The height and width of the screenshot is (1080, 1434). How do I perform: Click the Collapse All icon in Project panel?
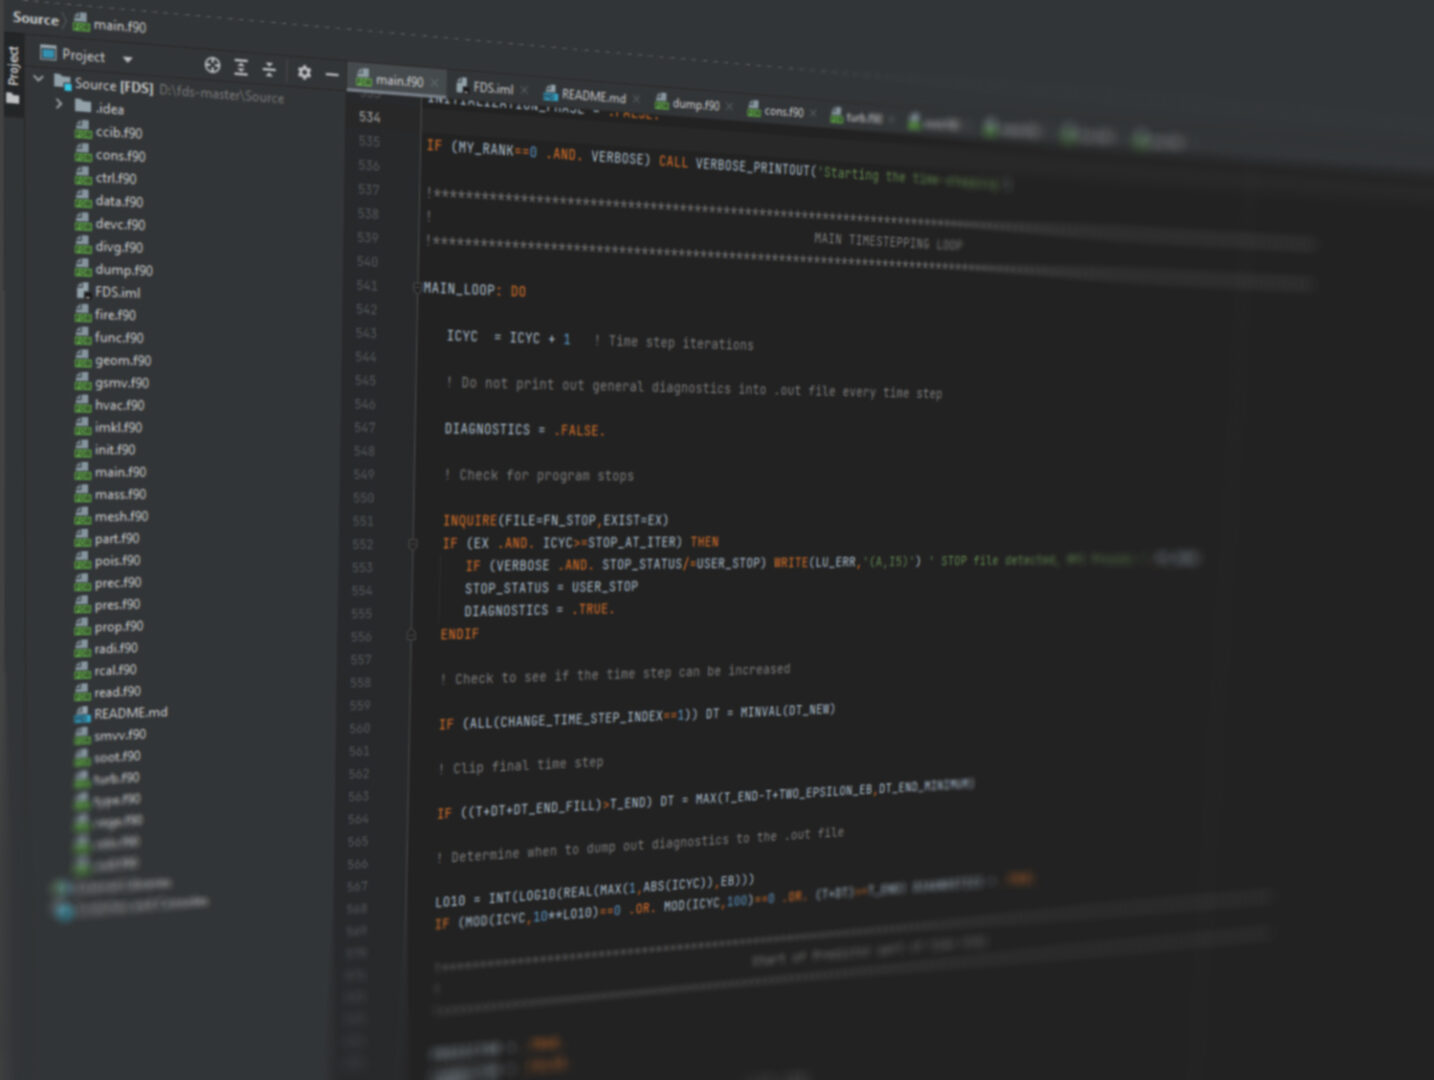[269, 69]
